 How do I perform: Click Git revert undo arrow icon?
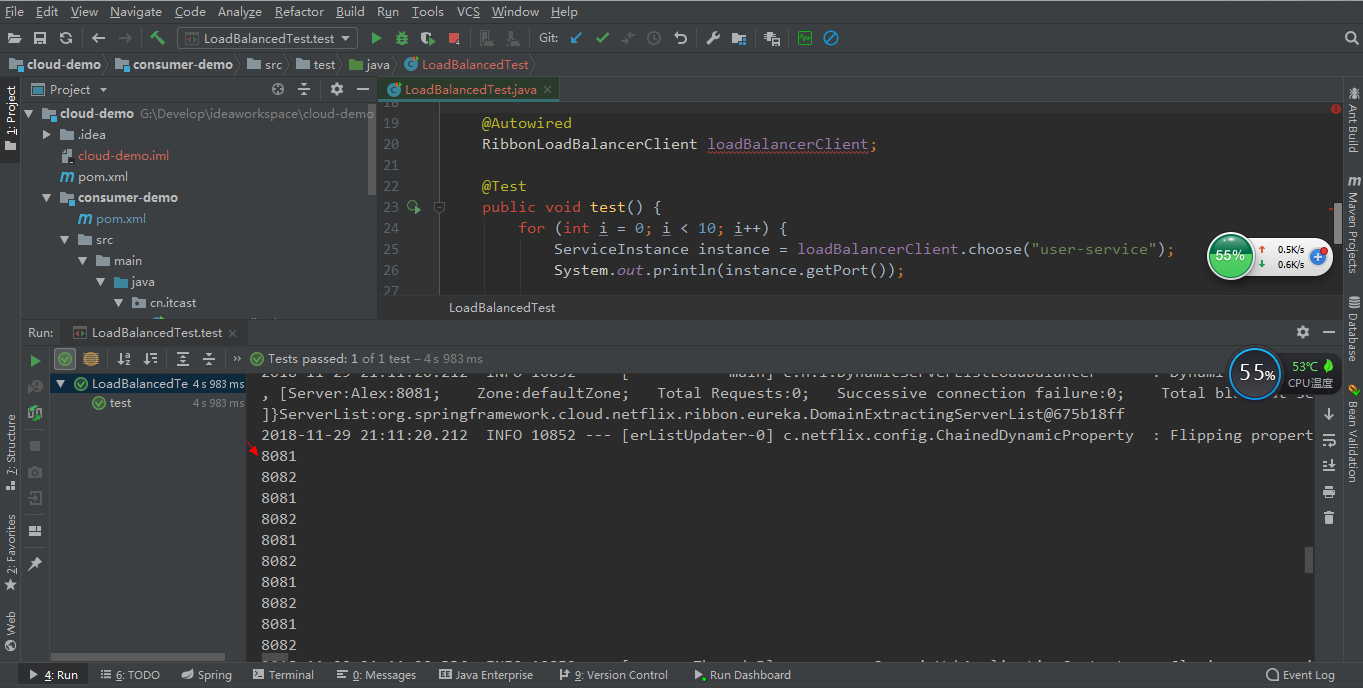(x=680, y=38)
